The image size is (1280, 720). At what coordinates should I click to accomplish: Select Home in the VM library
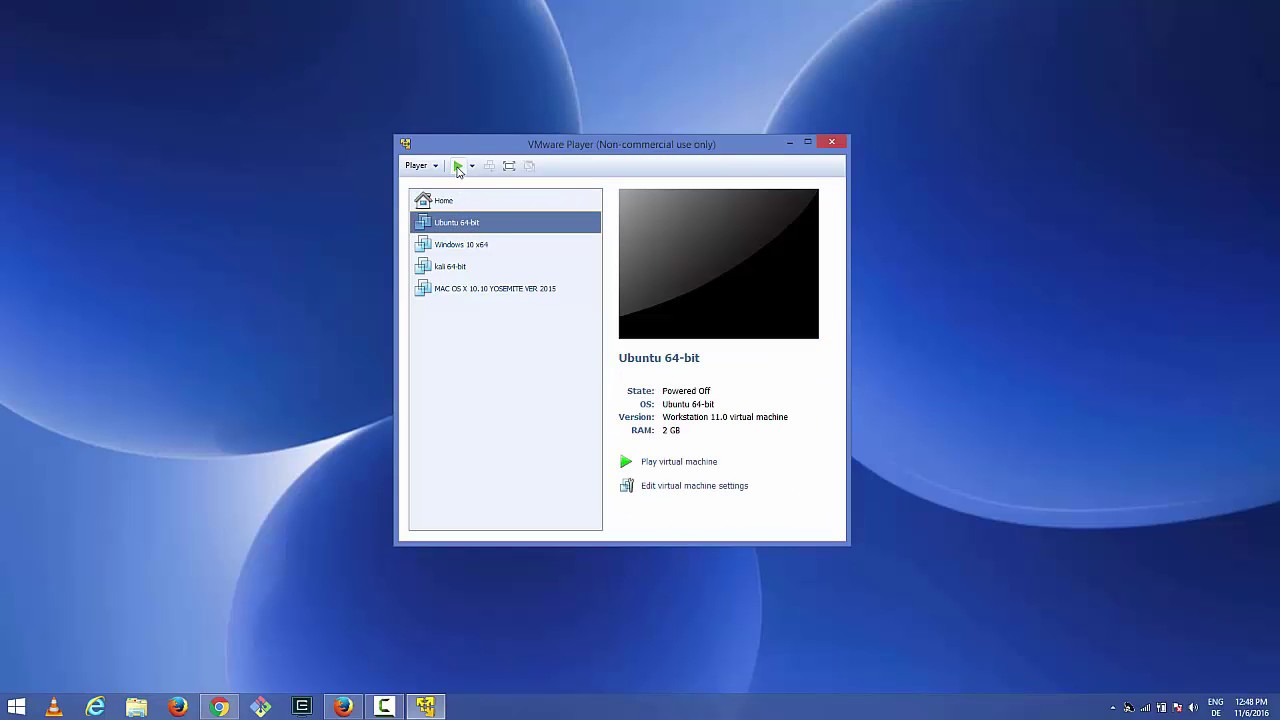pyautogui.click(x=505, y=200)
